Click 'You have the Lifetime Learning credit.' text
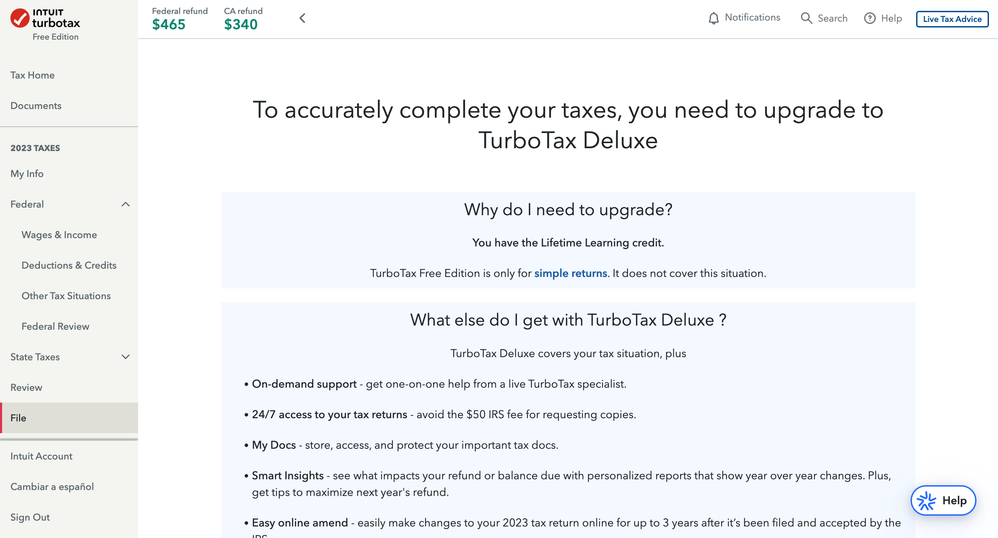998x538 pixels. [x=568, y=243]
